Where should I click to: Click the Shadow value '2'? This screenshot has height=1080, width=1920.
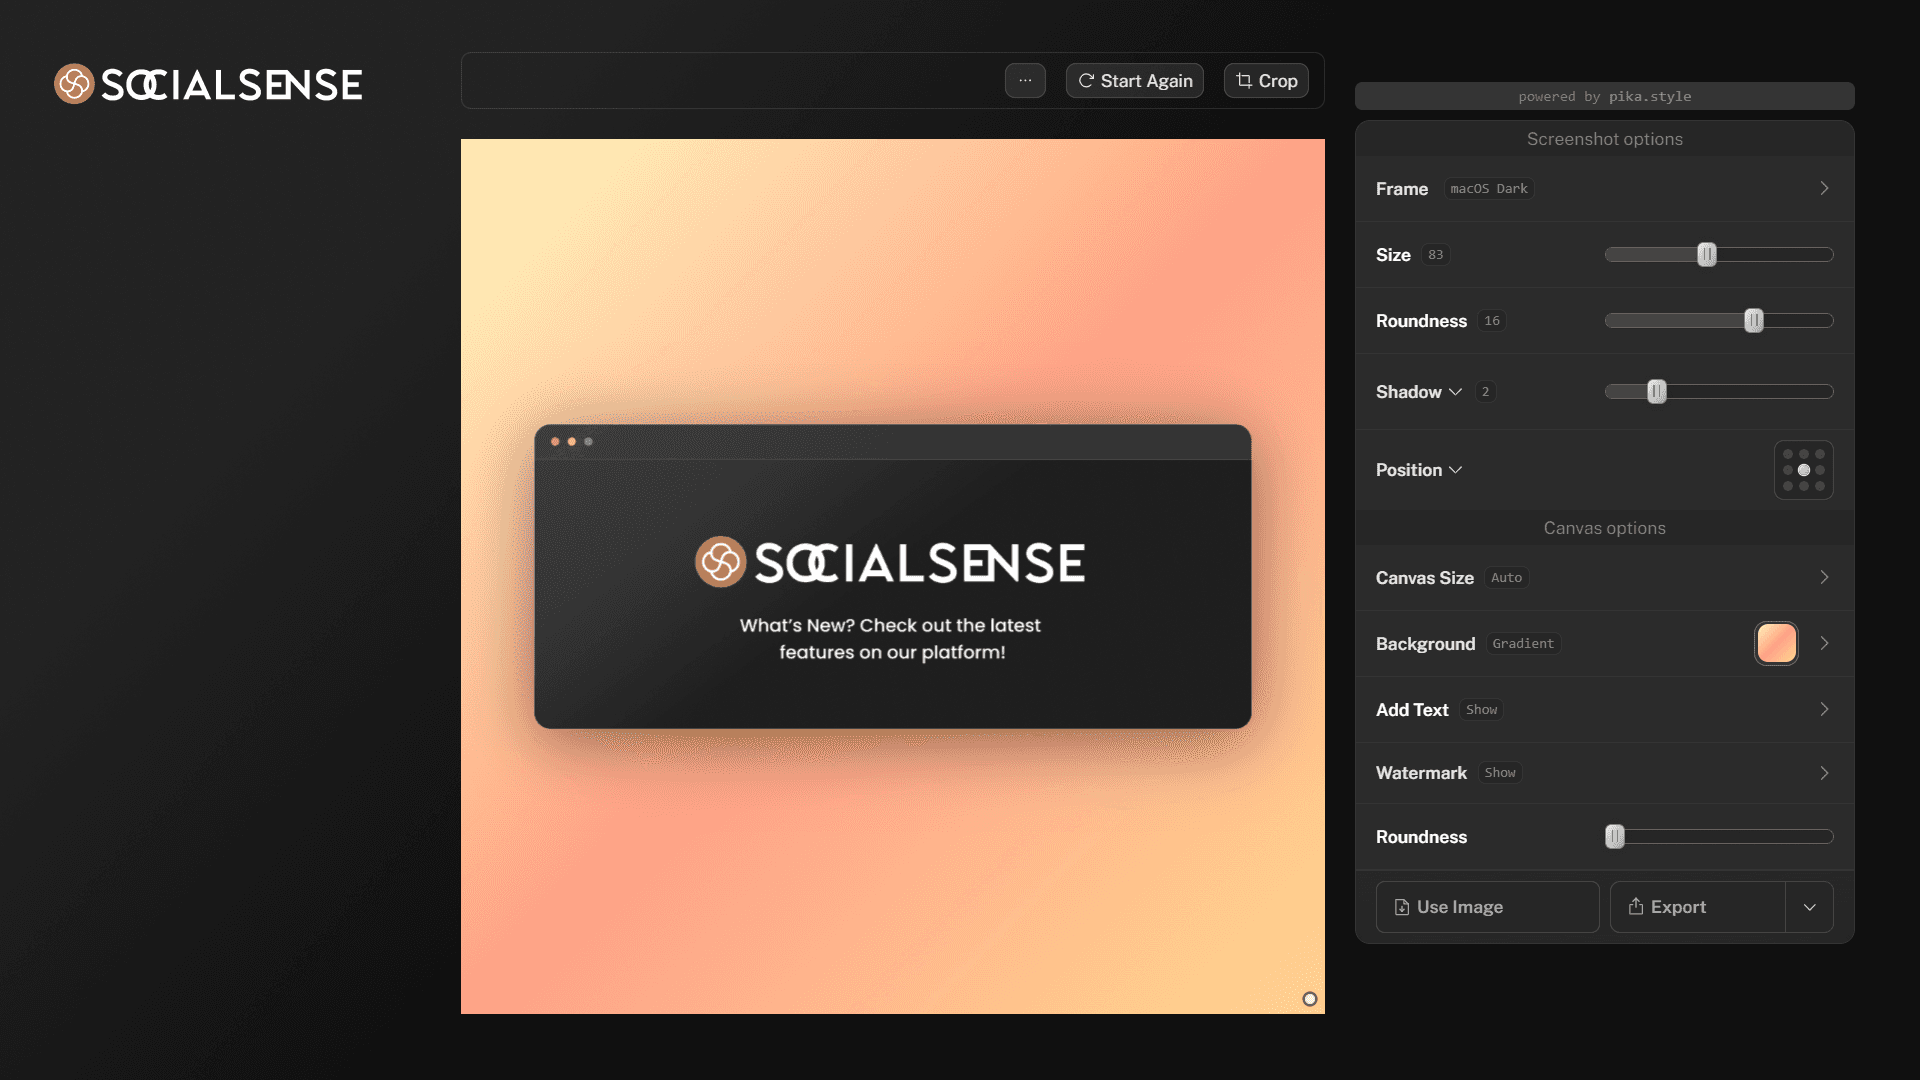pyautogui.click(x=1486, y=392)
